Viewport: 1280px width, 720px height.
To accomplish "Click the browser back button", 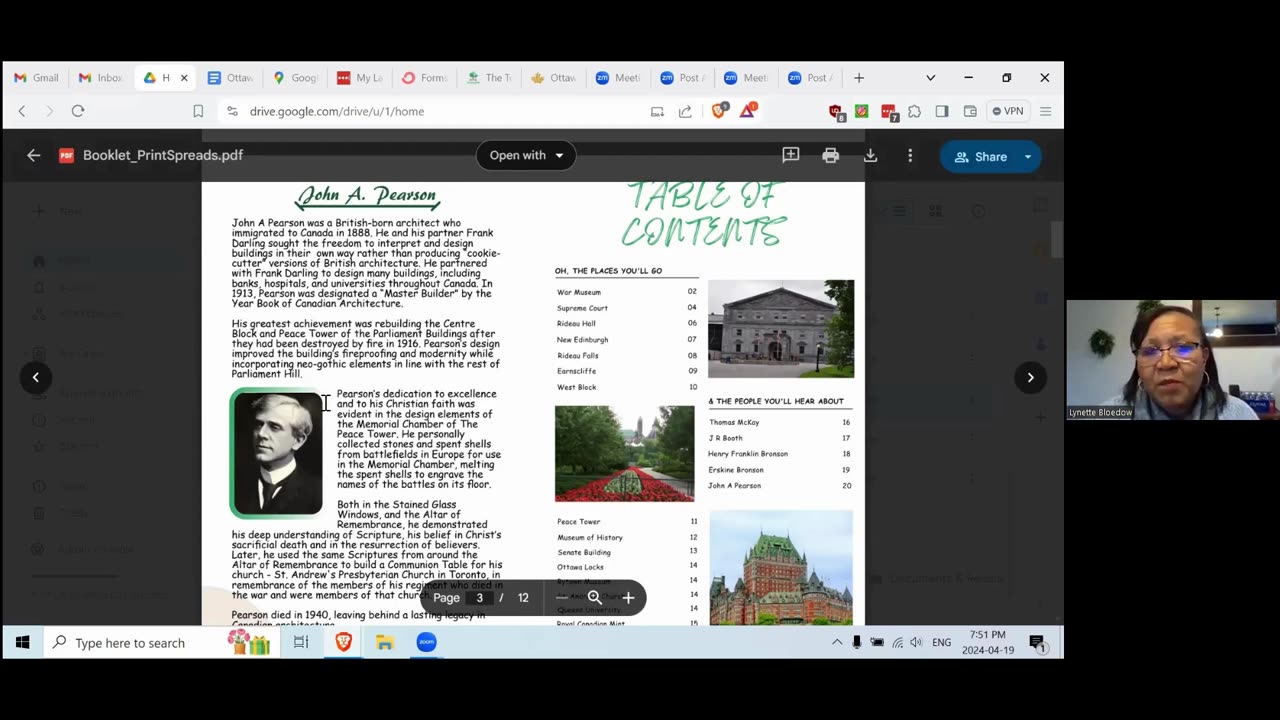I will (22, 111).
